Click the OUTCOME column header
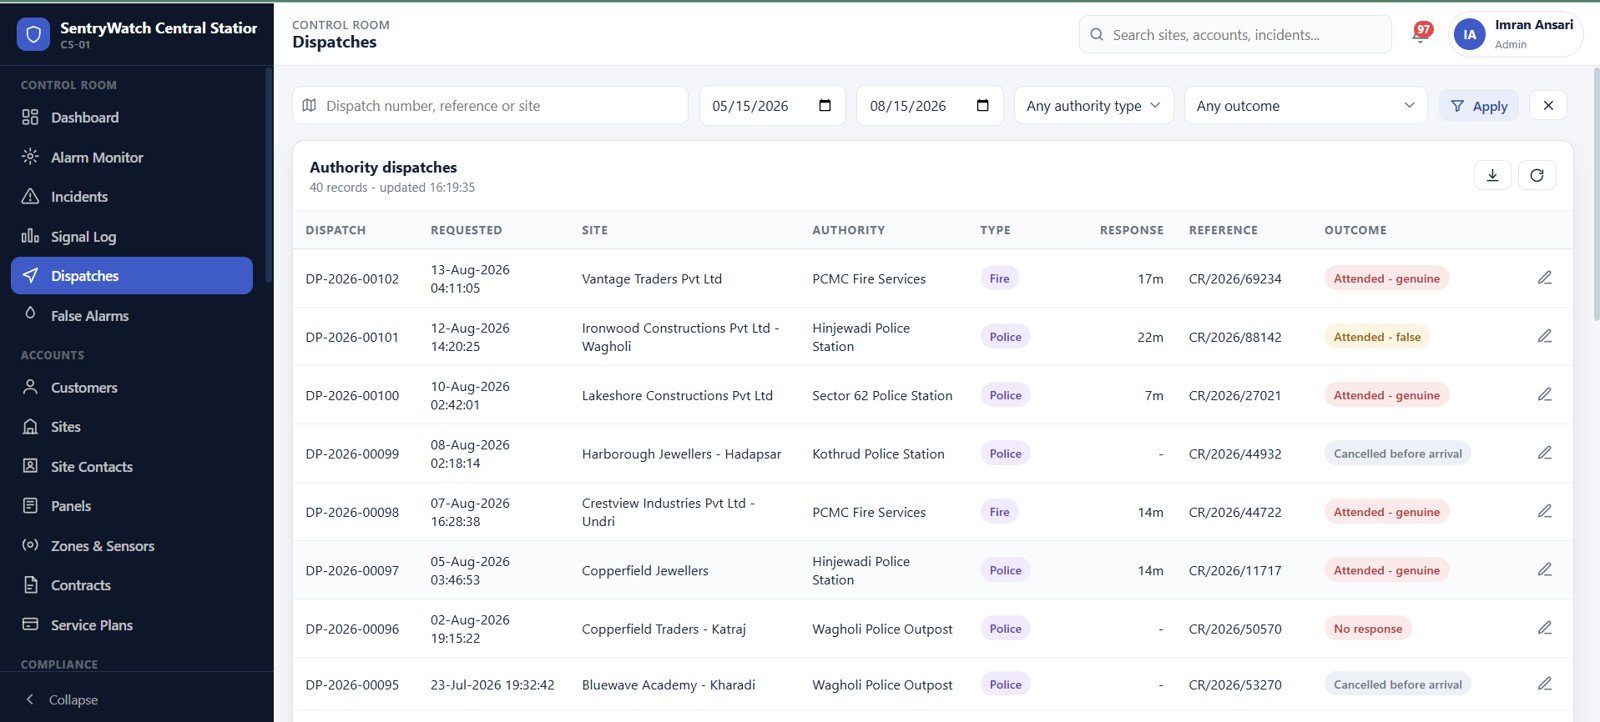The image size is (1600, 722). click(x=1355, y=230)
